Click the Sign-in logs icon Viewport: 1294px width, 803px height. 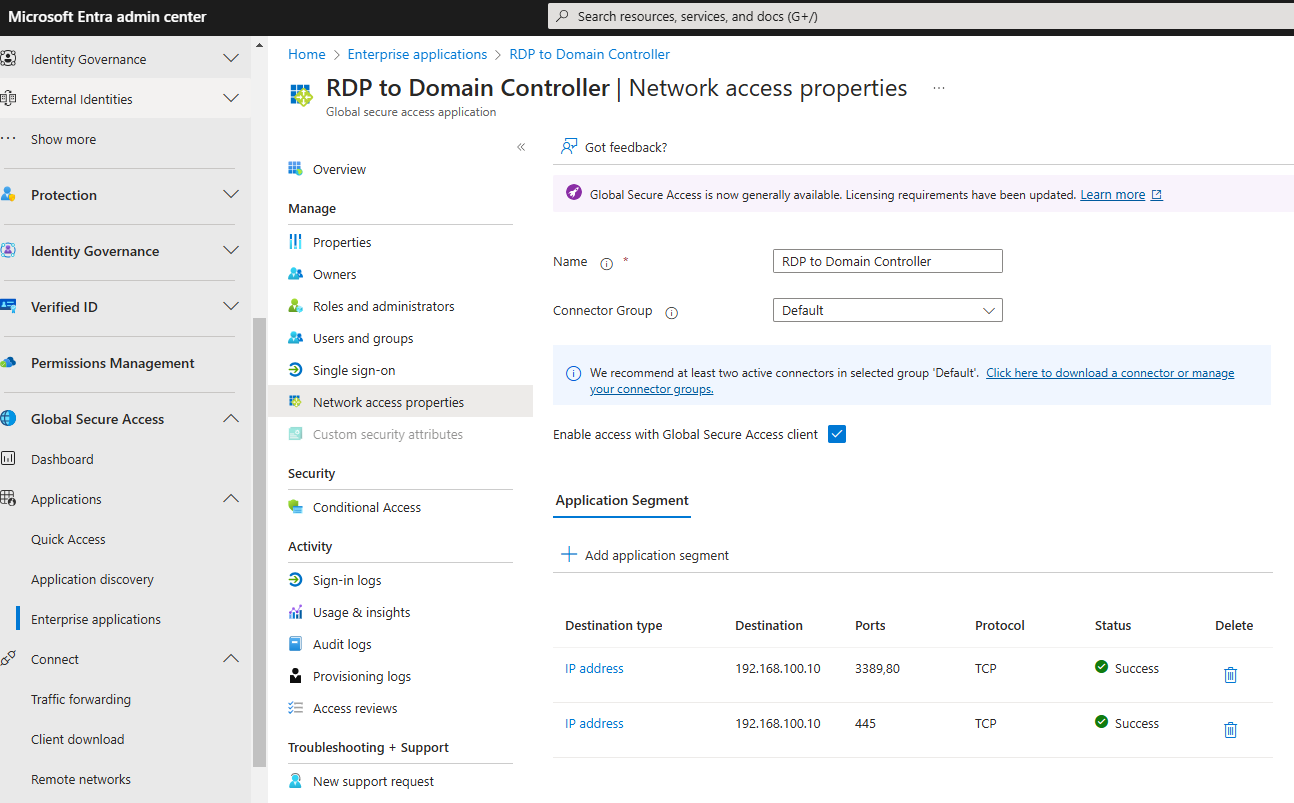pos(295,580)
